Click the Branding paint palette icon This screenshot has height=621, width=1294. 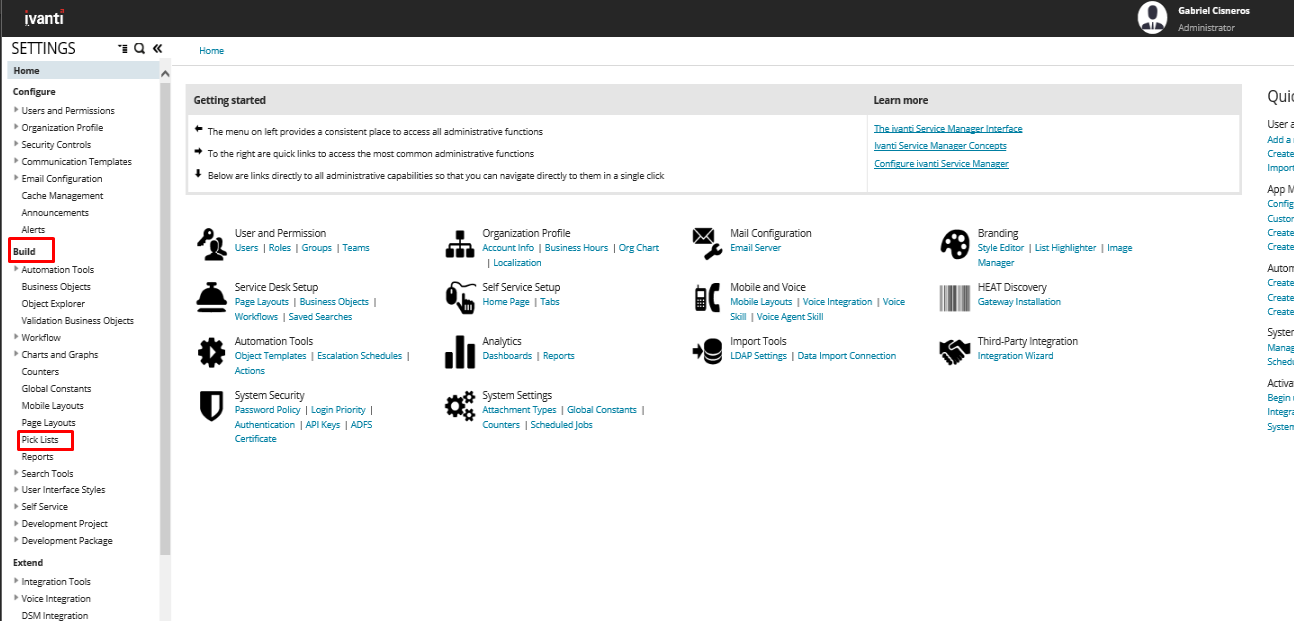tap(955, 244)
